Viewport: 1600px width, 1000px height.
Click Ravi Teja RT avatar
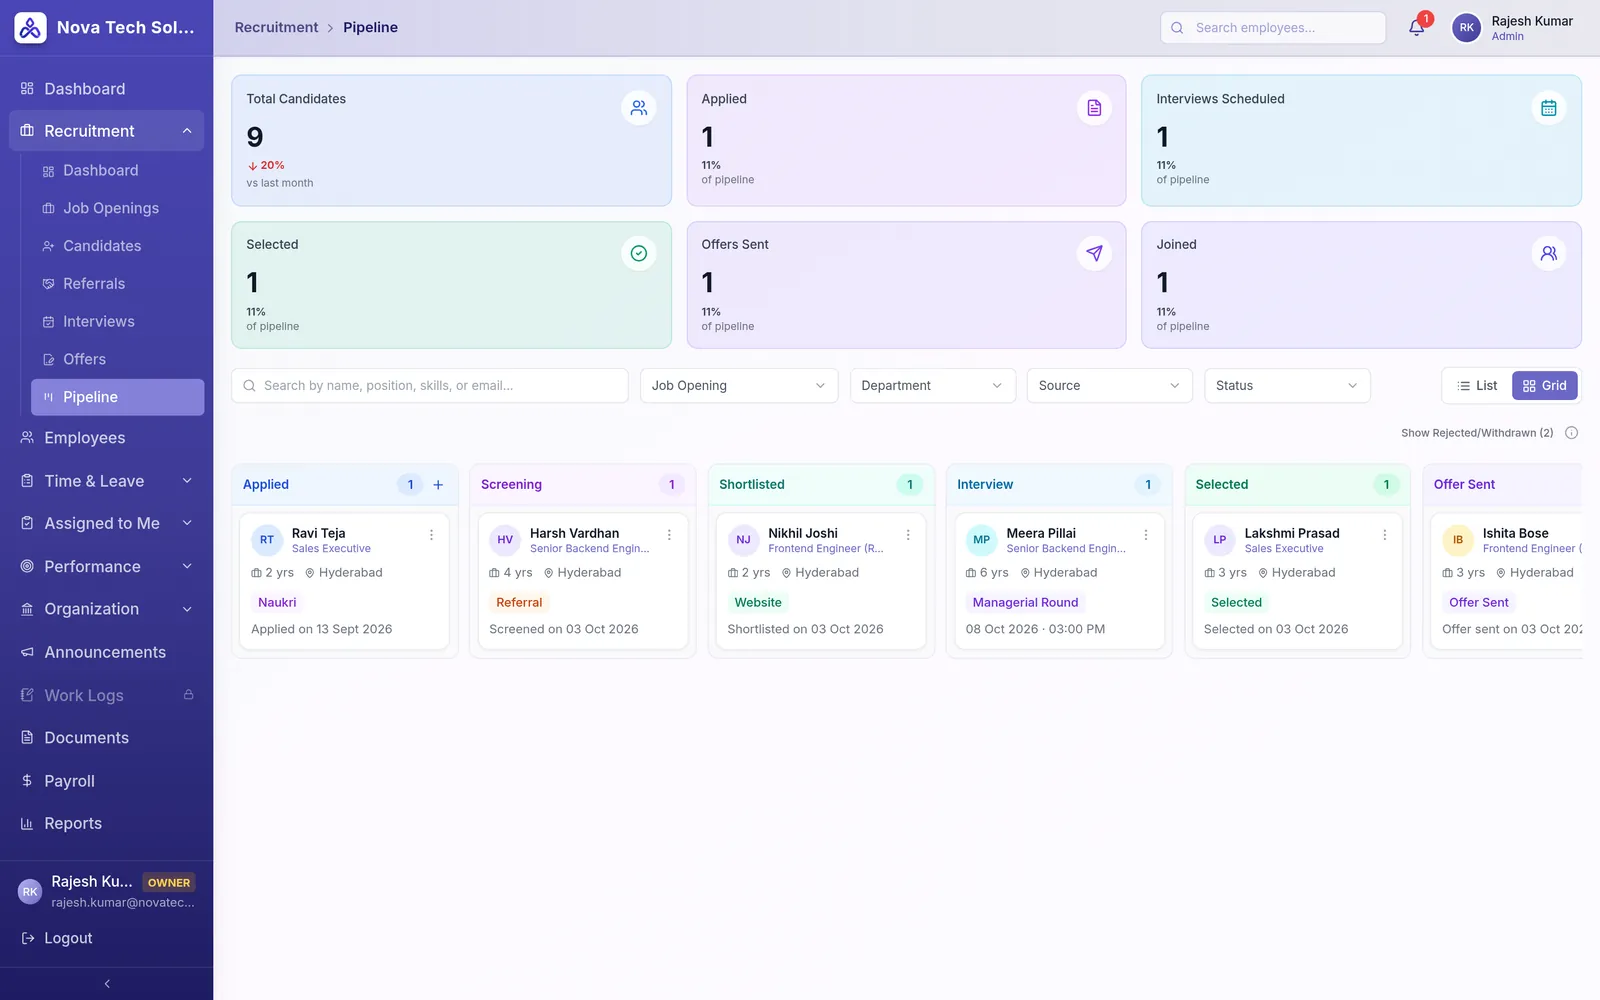click(x=267, y=540)
